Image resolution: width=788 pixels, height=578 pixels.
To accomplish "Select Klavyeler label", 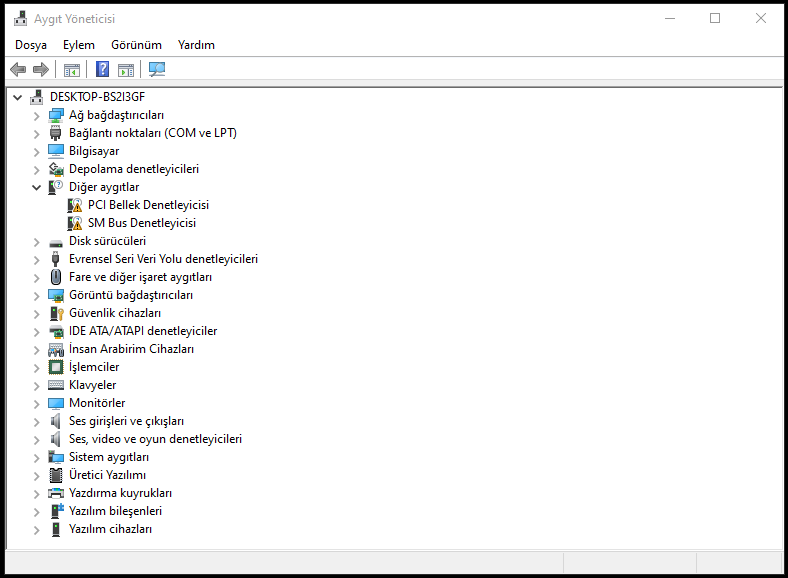I will [92, 385].
